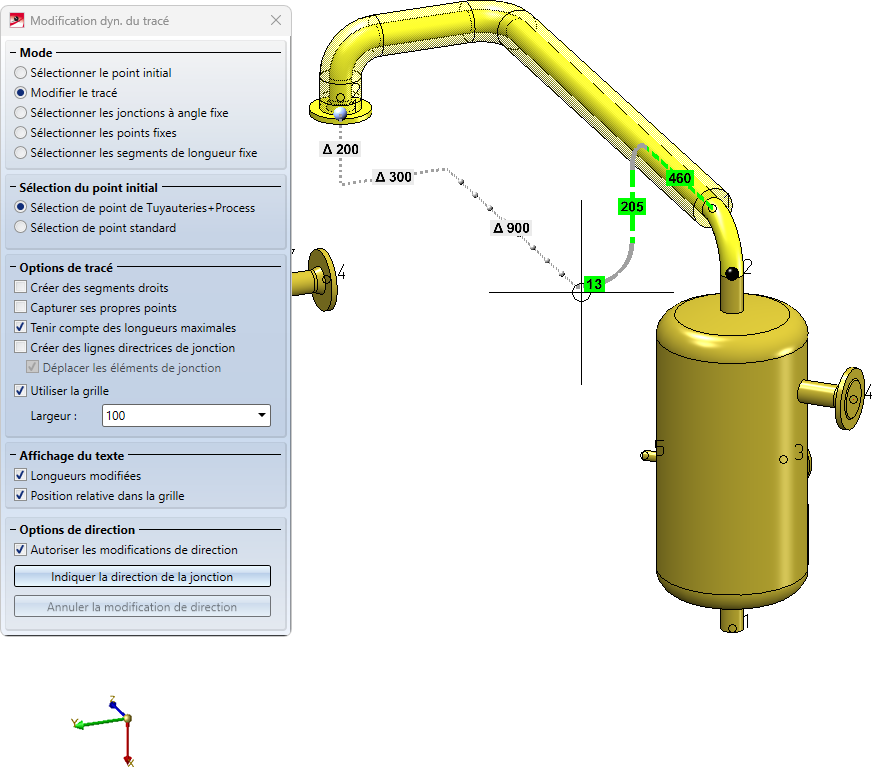The width and height of the screenshot is (873, 767).
Task: Click the green 205 length label
Action: point(632,207)
